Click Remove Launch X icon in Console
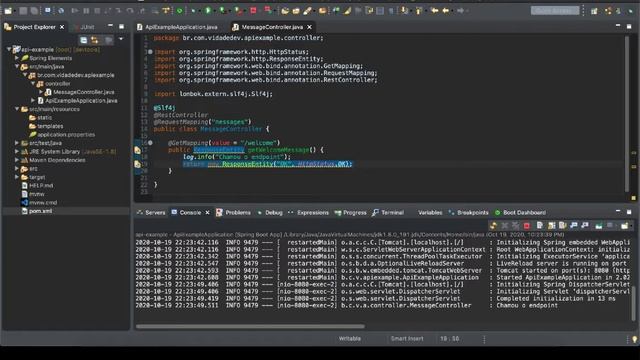Screen dimensions: 640x360 coord(504,226)
